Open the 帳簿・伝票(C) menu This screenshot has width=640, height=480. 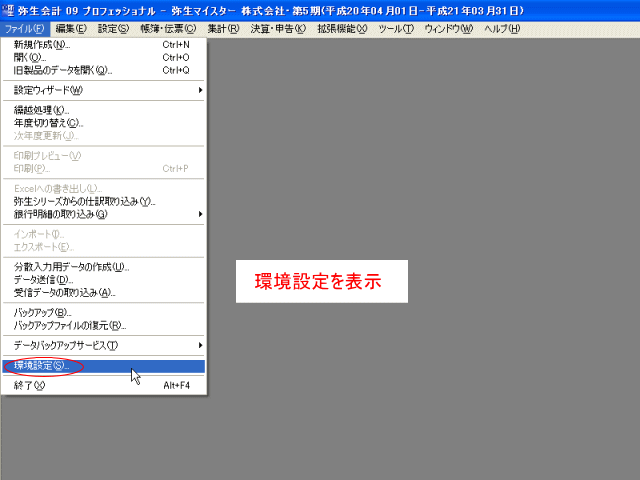(168, 29)
